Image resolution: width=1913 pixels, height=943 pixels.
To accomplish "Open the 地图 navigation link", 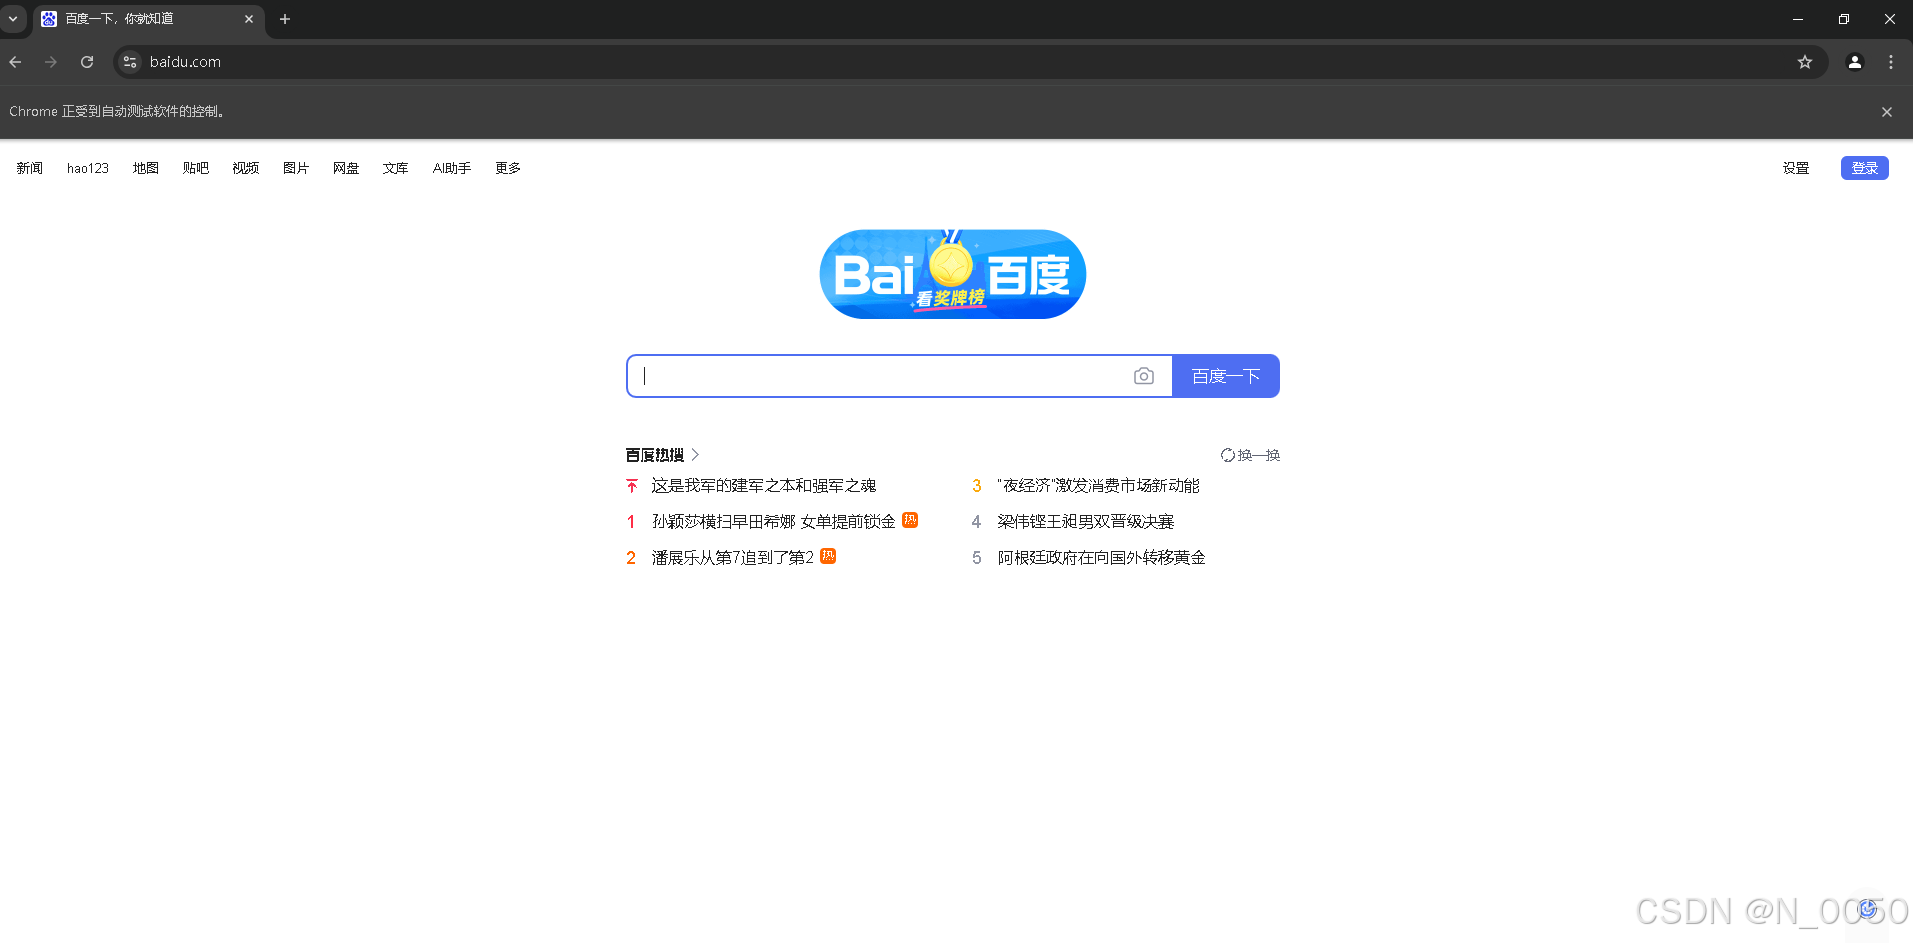I will click(146, 168).
